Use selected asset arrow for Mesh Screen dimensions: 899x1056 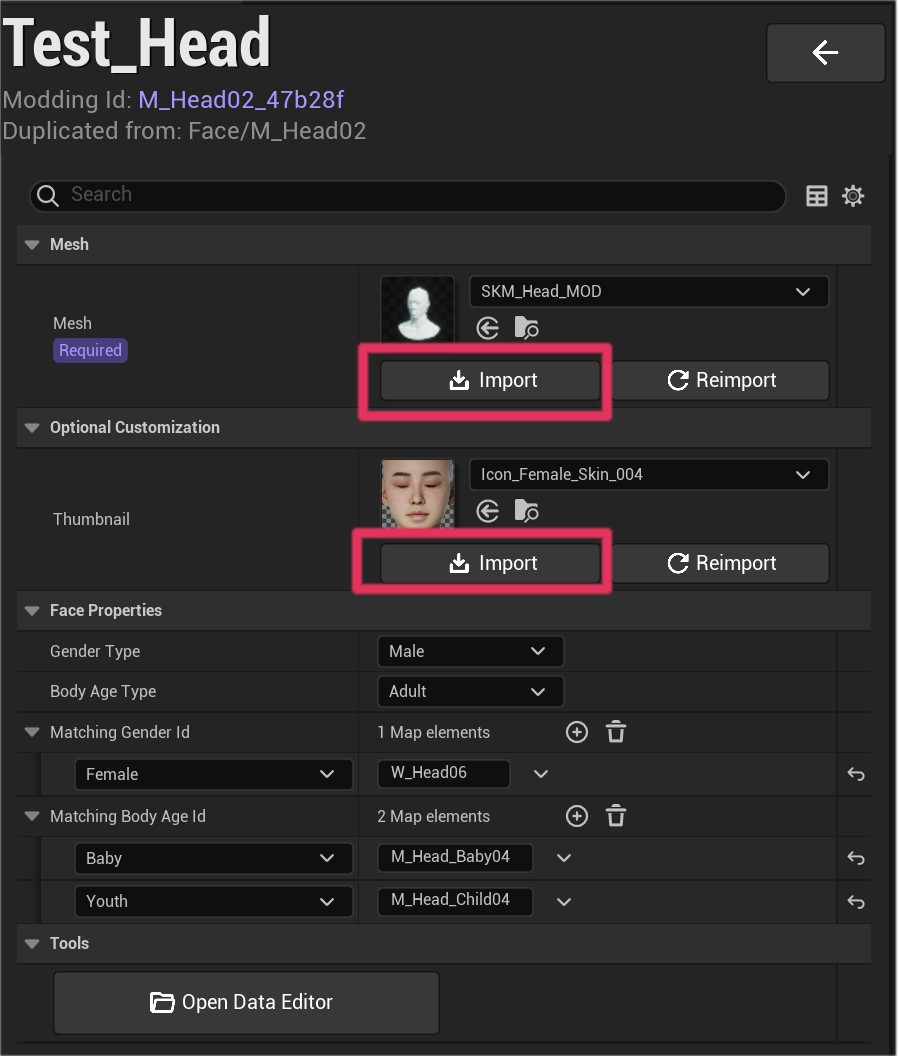[488, 328]
